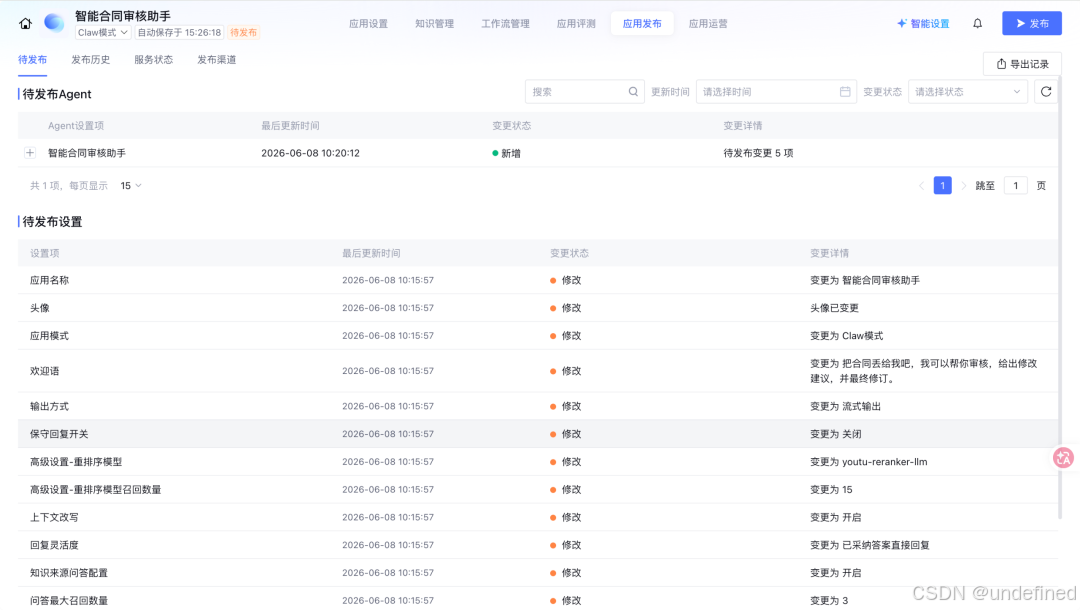This screenshot has width=1080, height=610.
Task: Open the notification bell
Action: 977,23
